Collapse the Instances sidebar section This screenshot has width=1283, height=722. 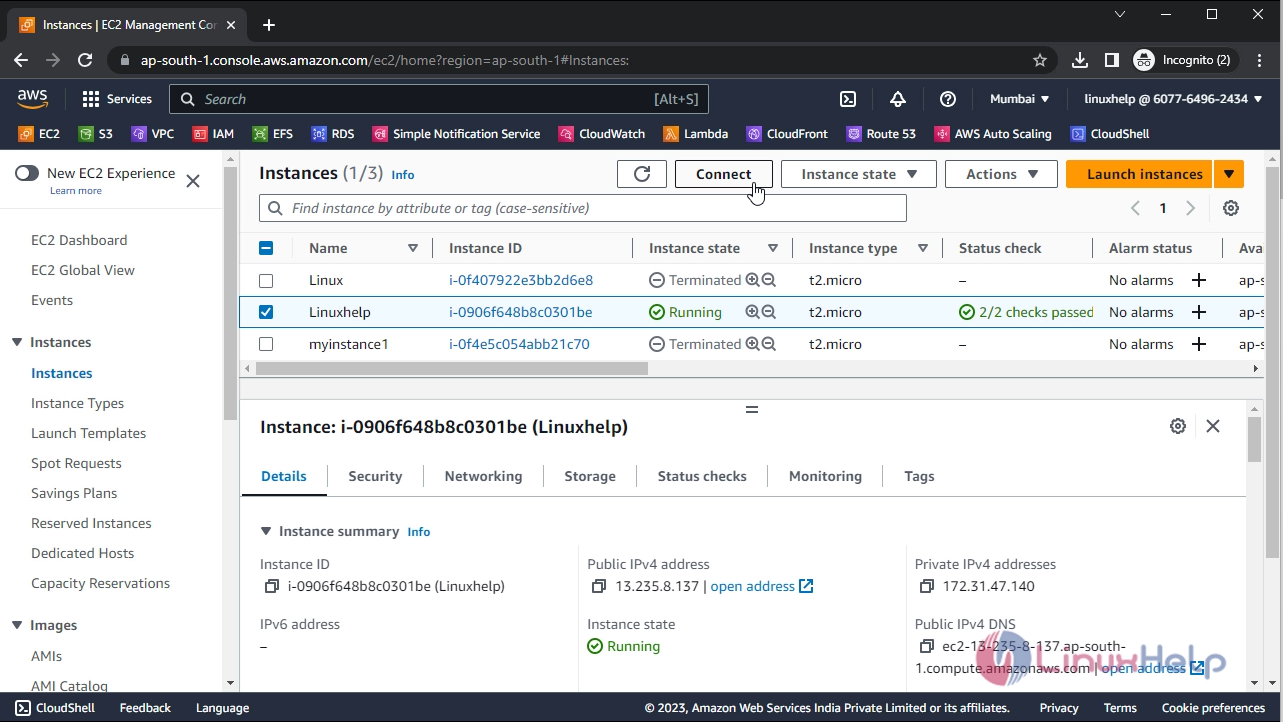click(17, 342)
